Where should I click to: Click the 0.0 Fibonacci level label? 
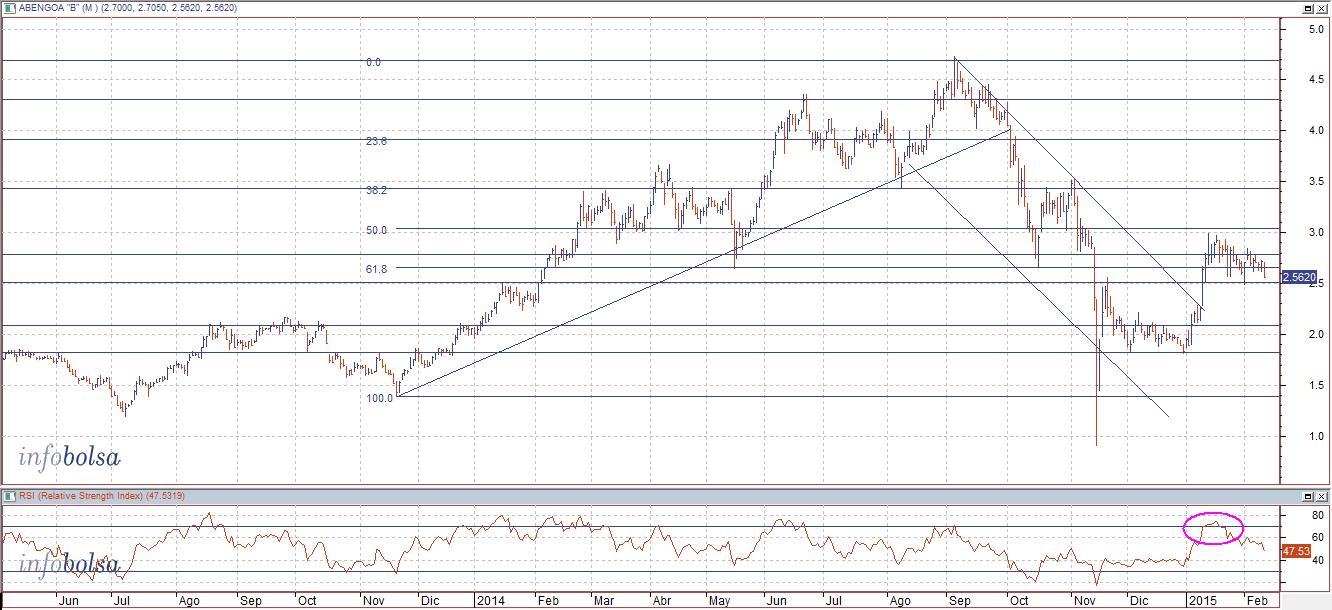point(373,62)
